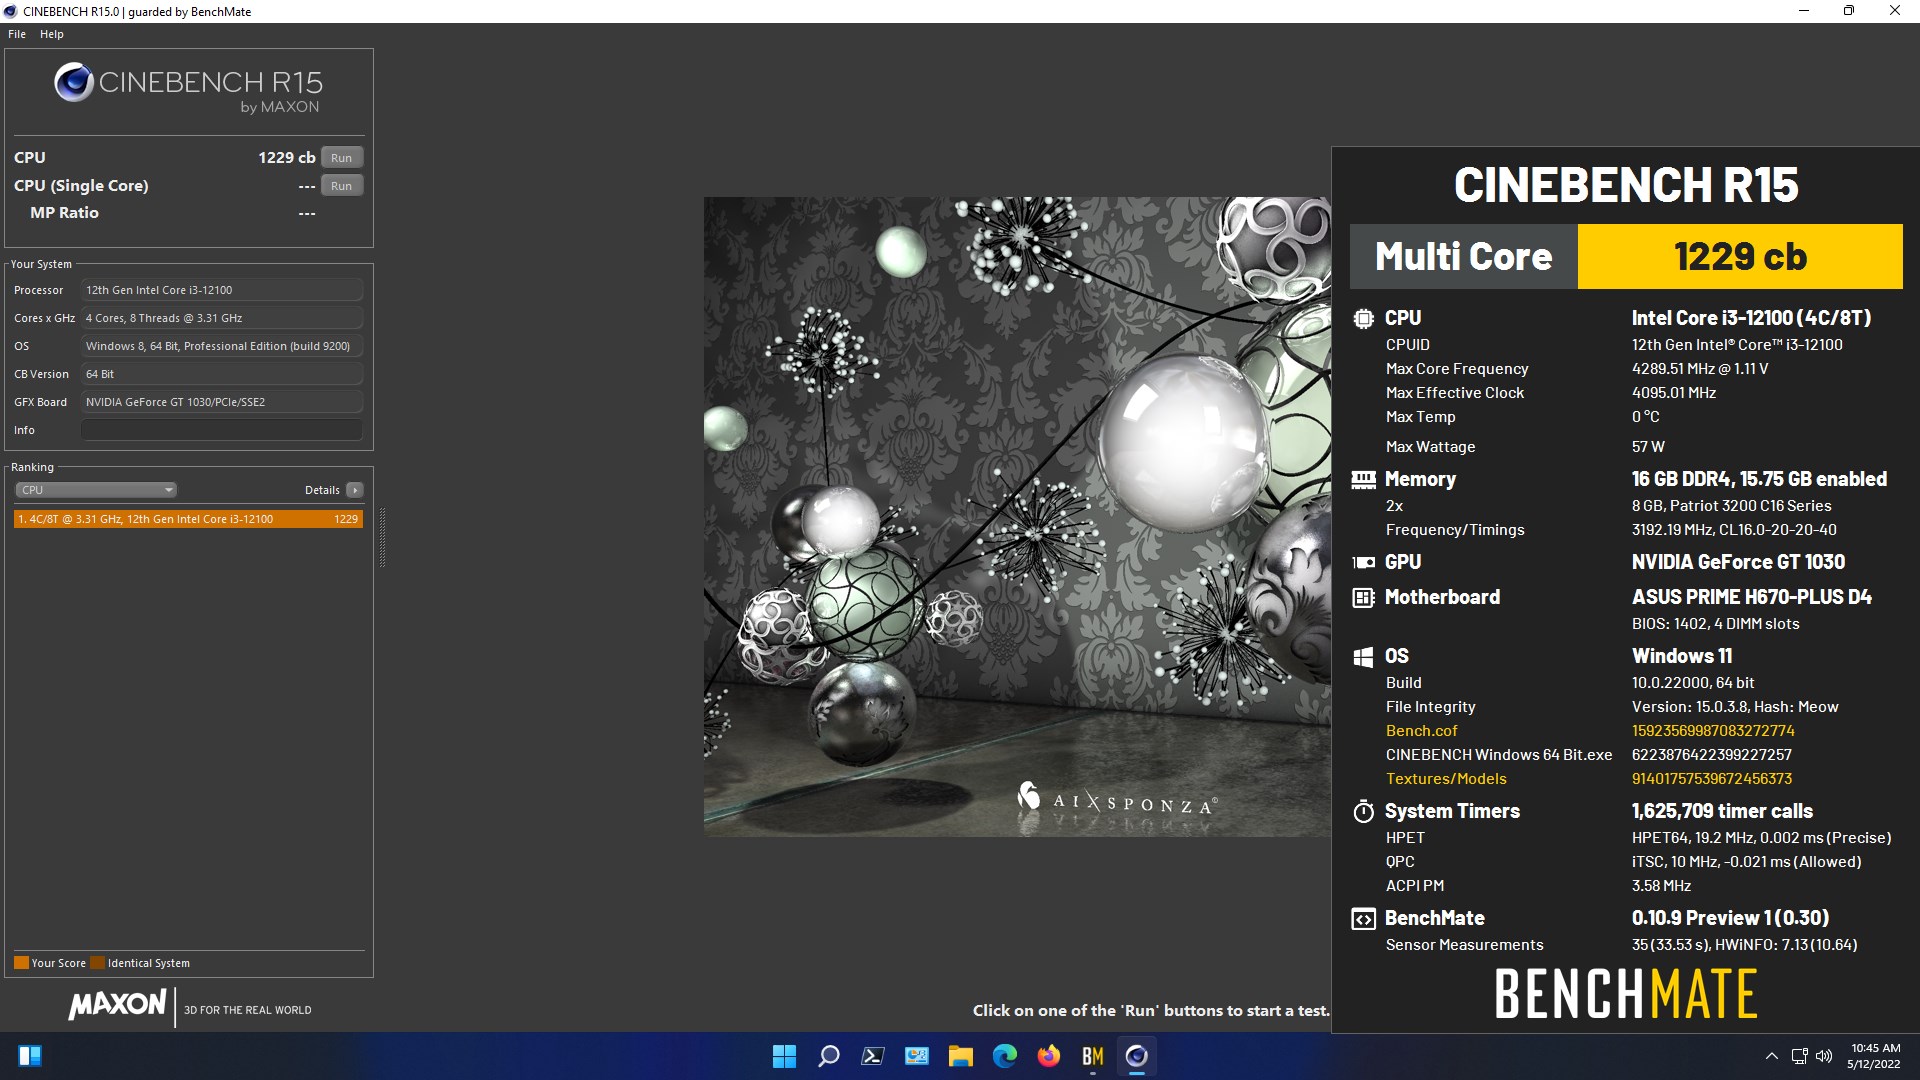Click the widgets icon at taskbar left
1920x1080 pixels.
tap(30, 1056)
